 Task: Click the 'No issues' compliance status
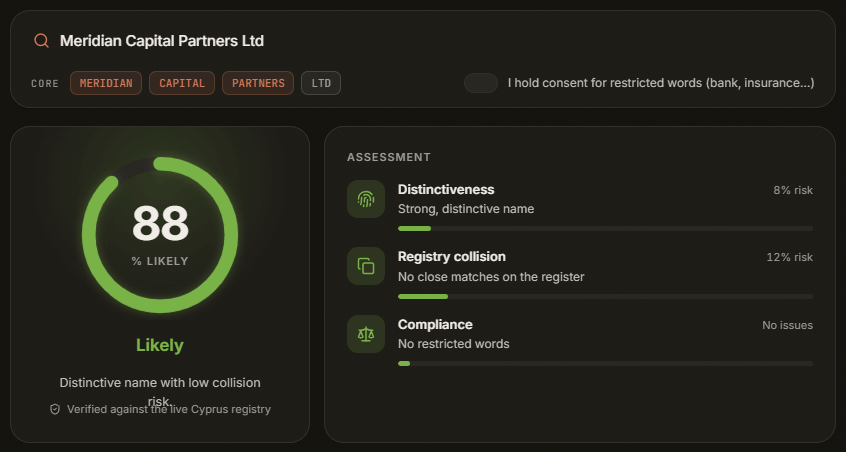(x=788, y=325)
